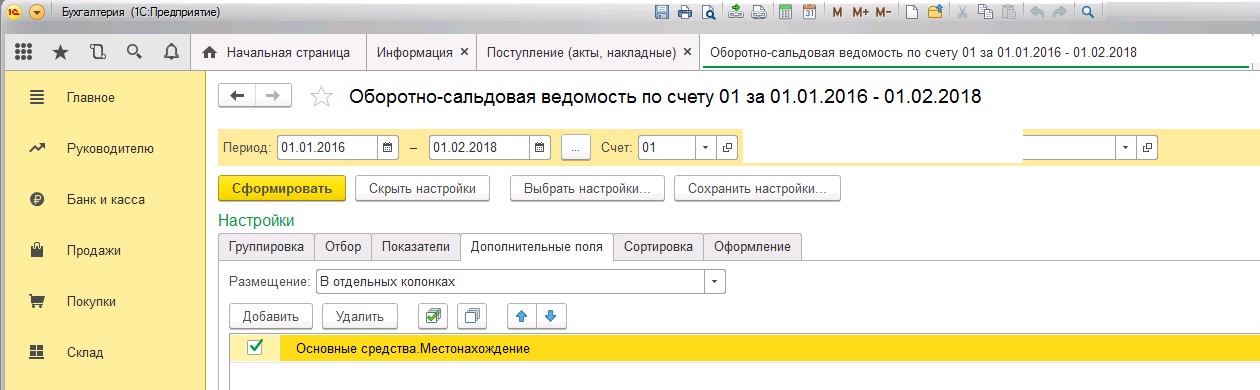This screenshot has height=390, width=1260.
Task: Move field up with blue up arrow
Action: click(x=520, y=316)
